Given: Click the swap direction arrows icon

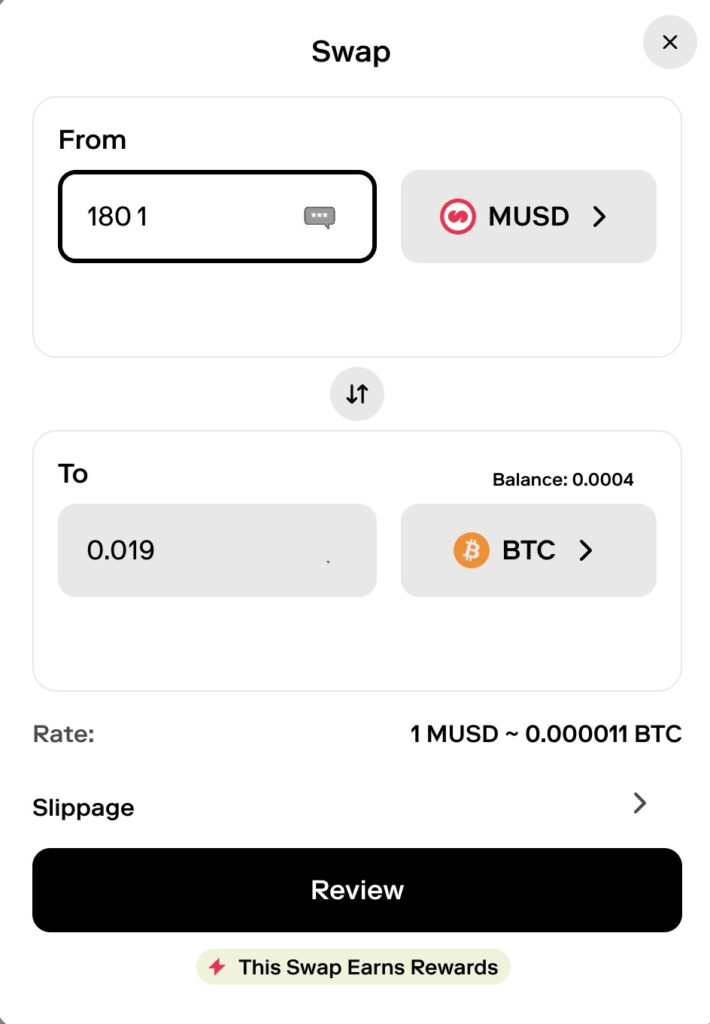Looking at the screenshot, I should coord(357,394).
